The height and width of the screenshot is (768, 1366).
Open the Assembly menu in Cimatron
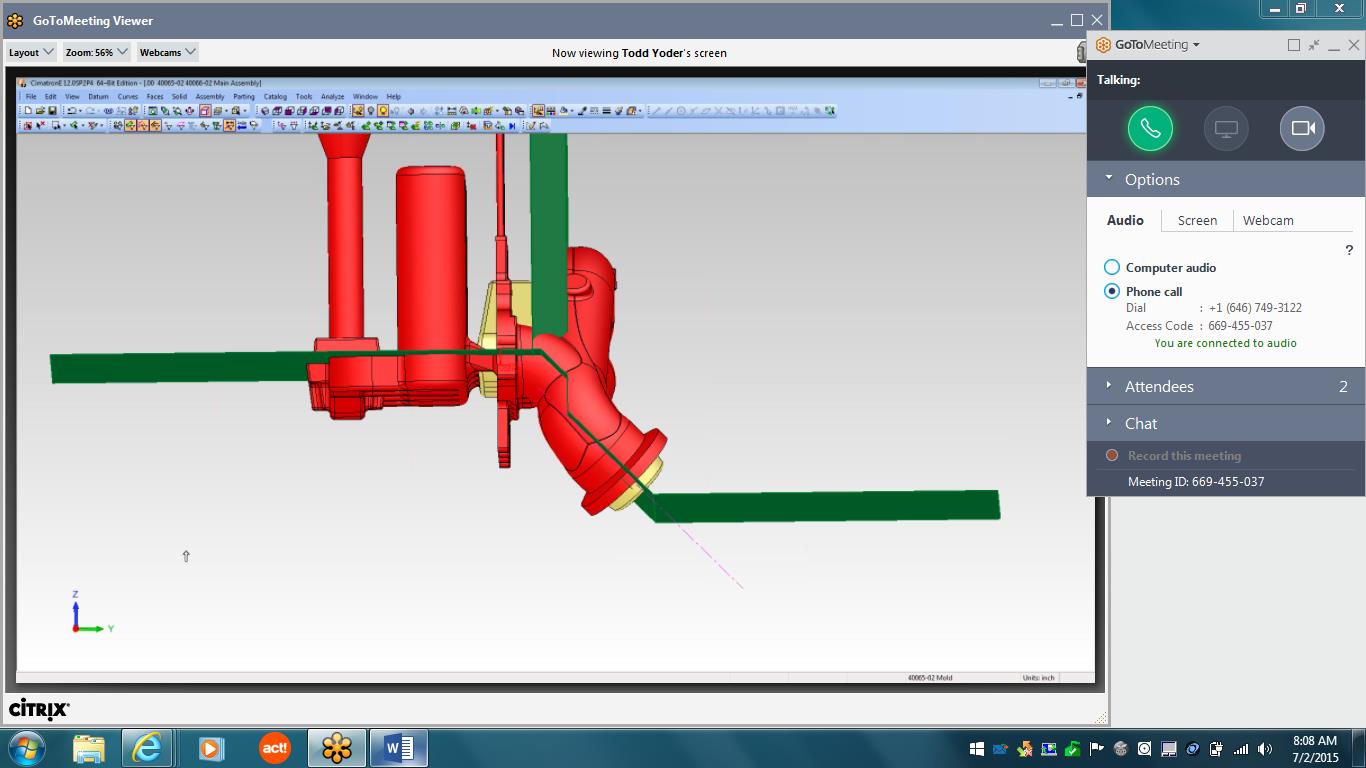pyautogui.click(x=210, y=96)
